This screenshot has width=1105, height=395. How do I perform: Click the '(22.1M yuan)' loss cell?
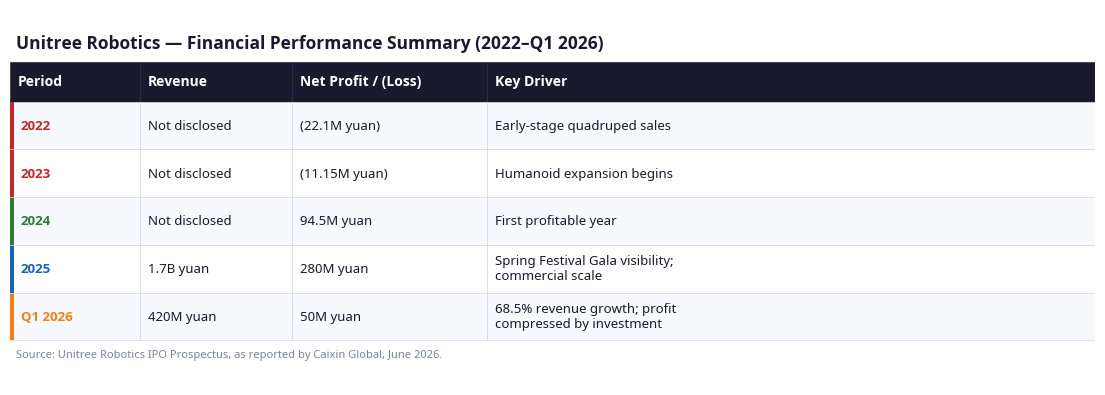(390, 126)
